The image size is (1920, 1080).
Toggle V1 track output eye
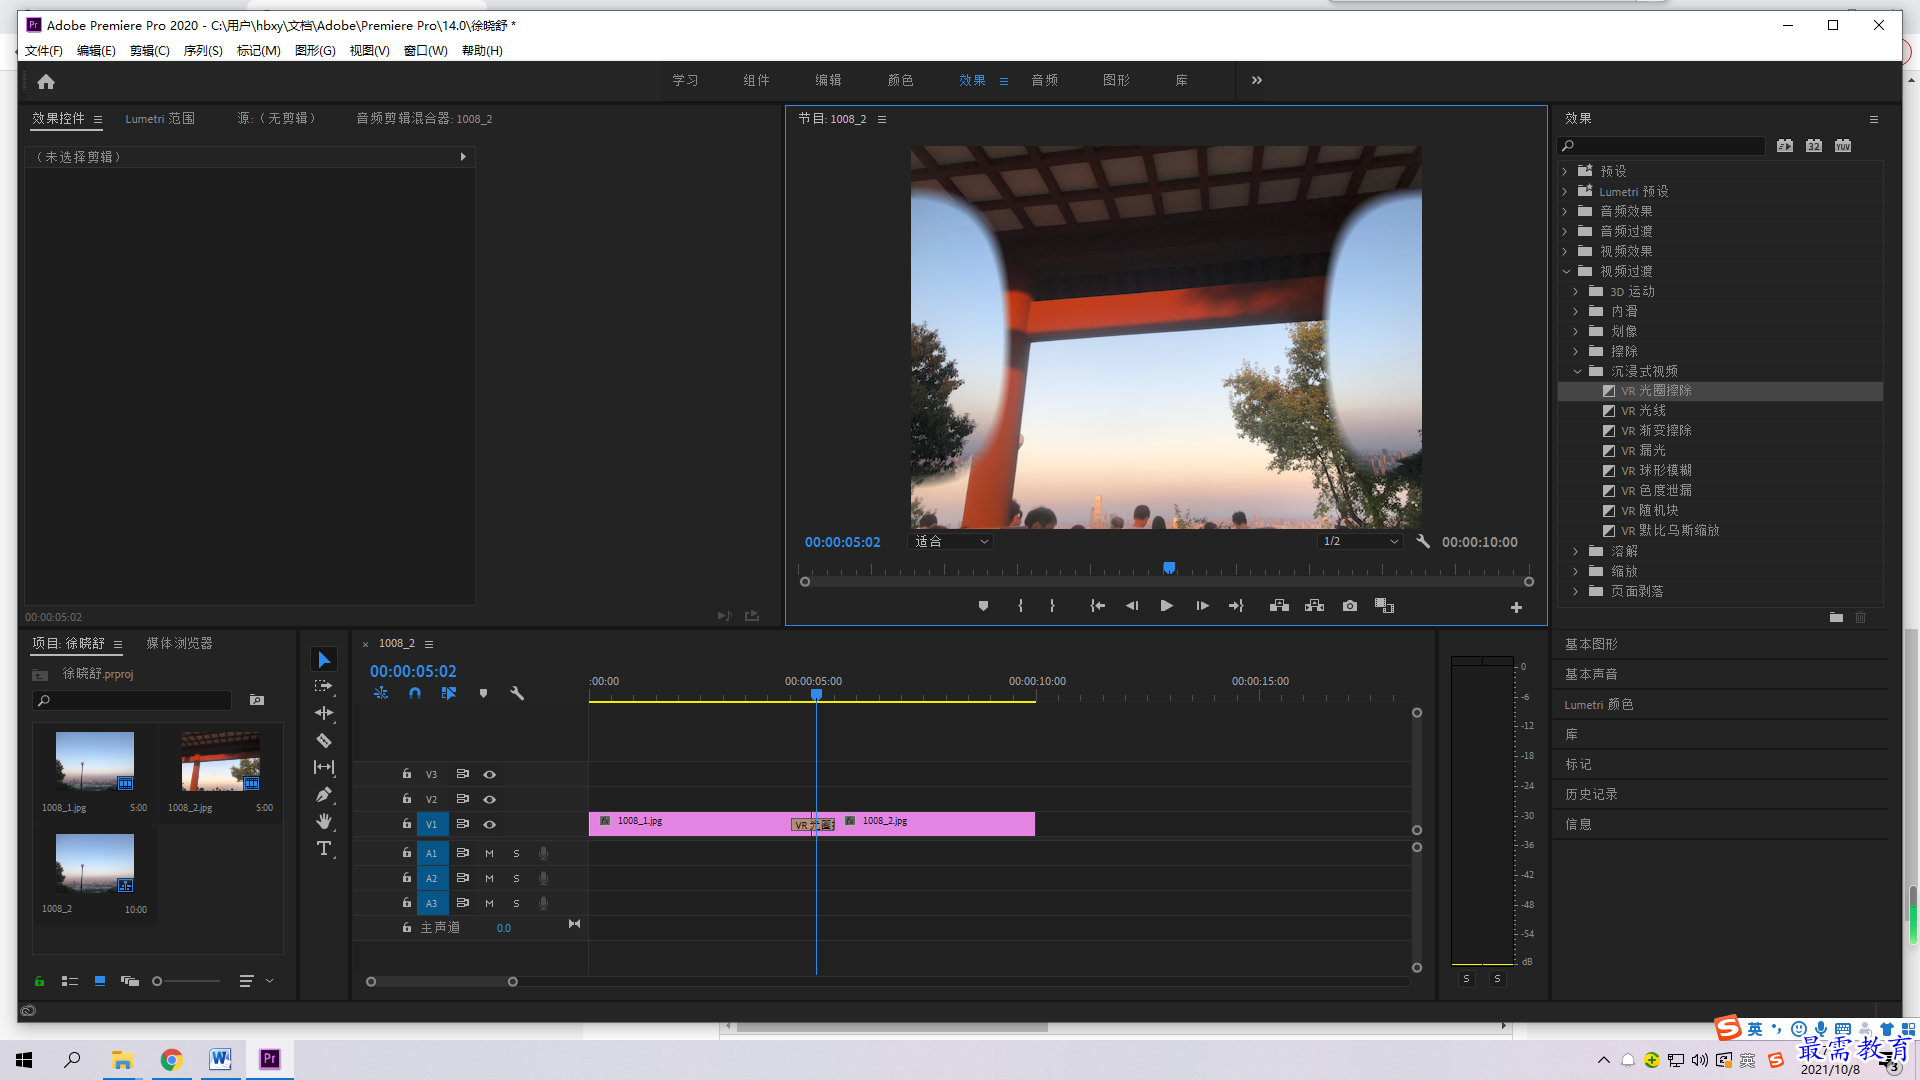coord(490,824)
